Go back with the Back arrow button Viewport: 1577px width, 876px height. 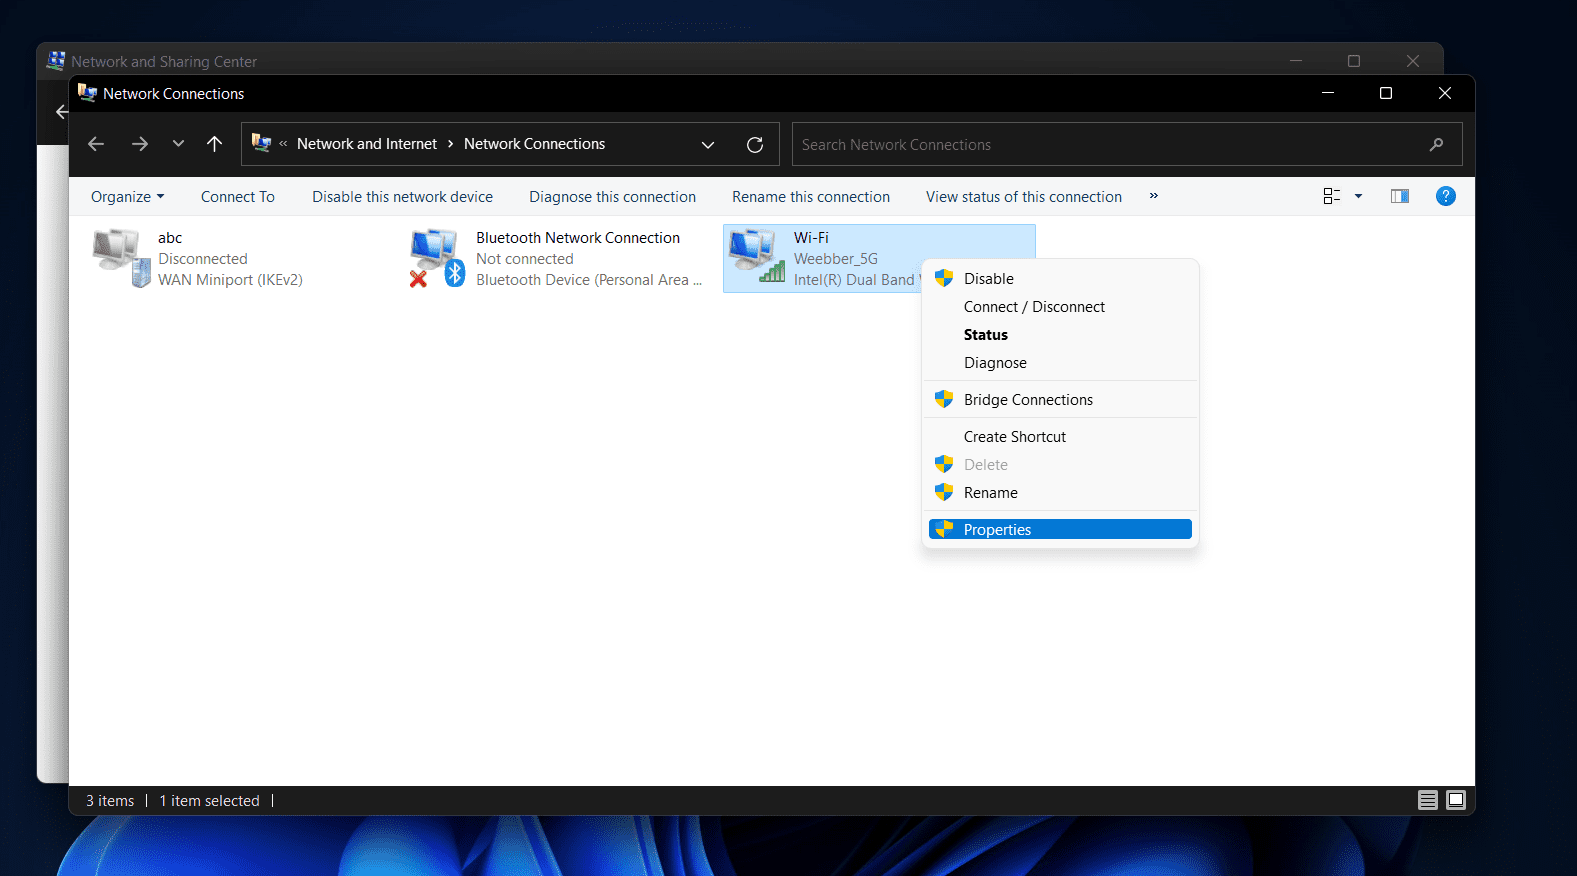coord(96,144)
